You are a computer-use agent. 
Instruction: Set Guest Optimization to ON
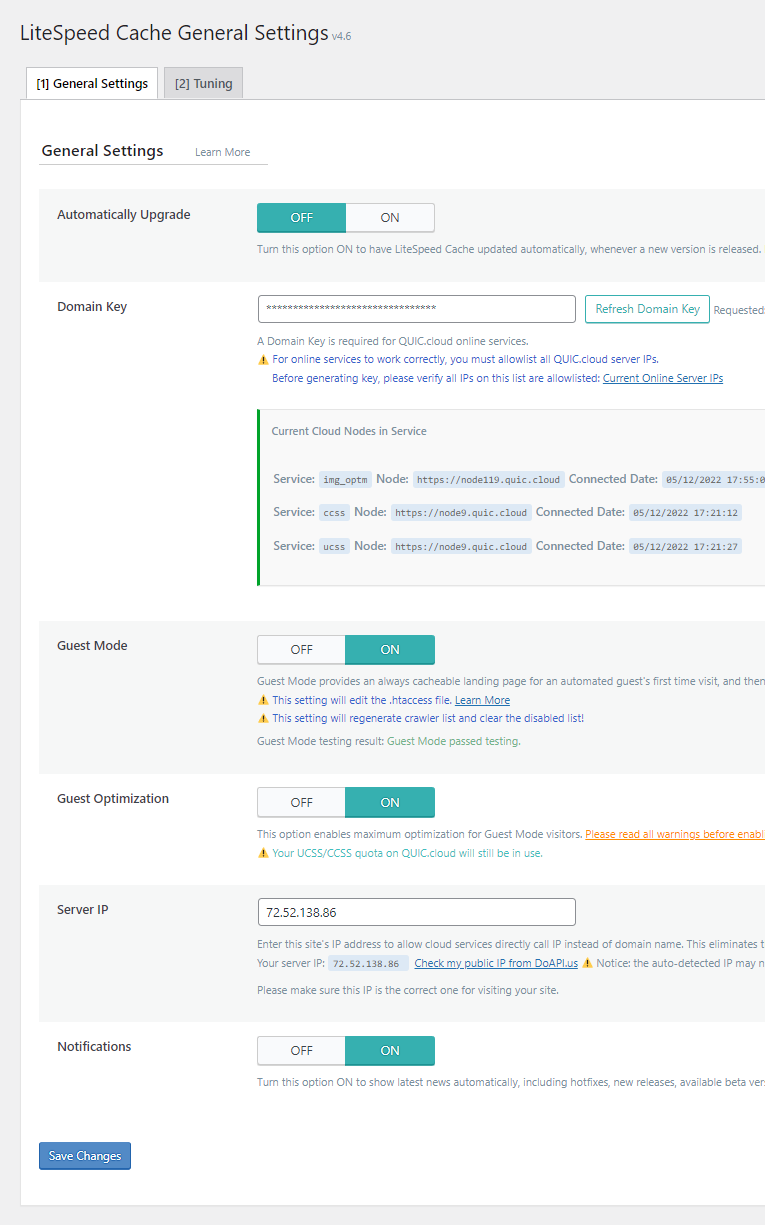tap(390, 802)
